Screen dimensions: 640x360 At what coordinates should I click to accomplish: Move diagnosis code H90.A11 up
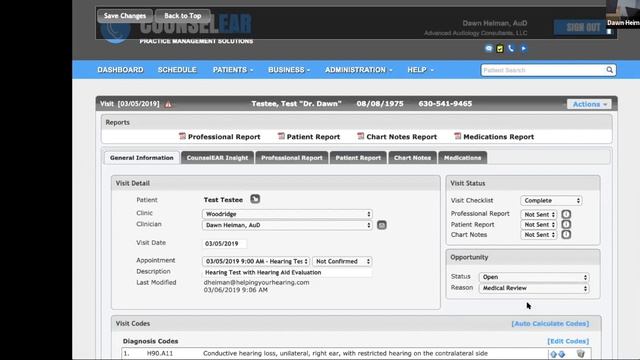click(x=553, y=354)
